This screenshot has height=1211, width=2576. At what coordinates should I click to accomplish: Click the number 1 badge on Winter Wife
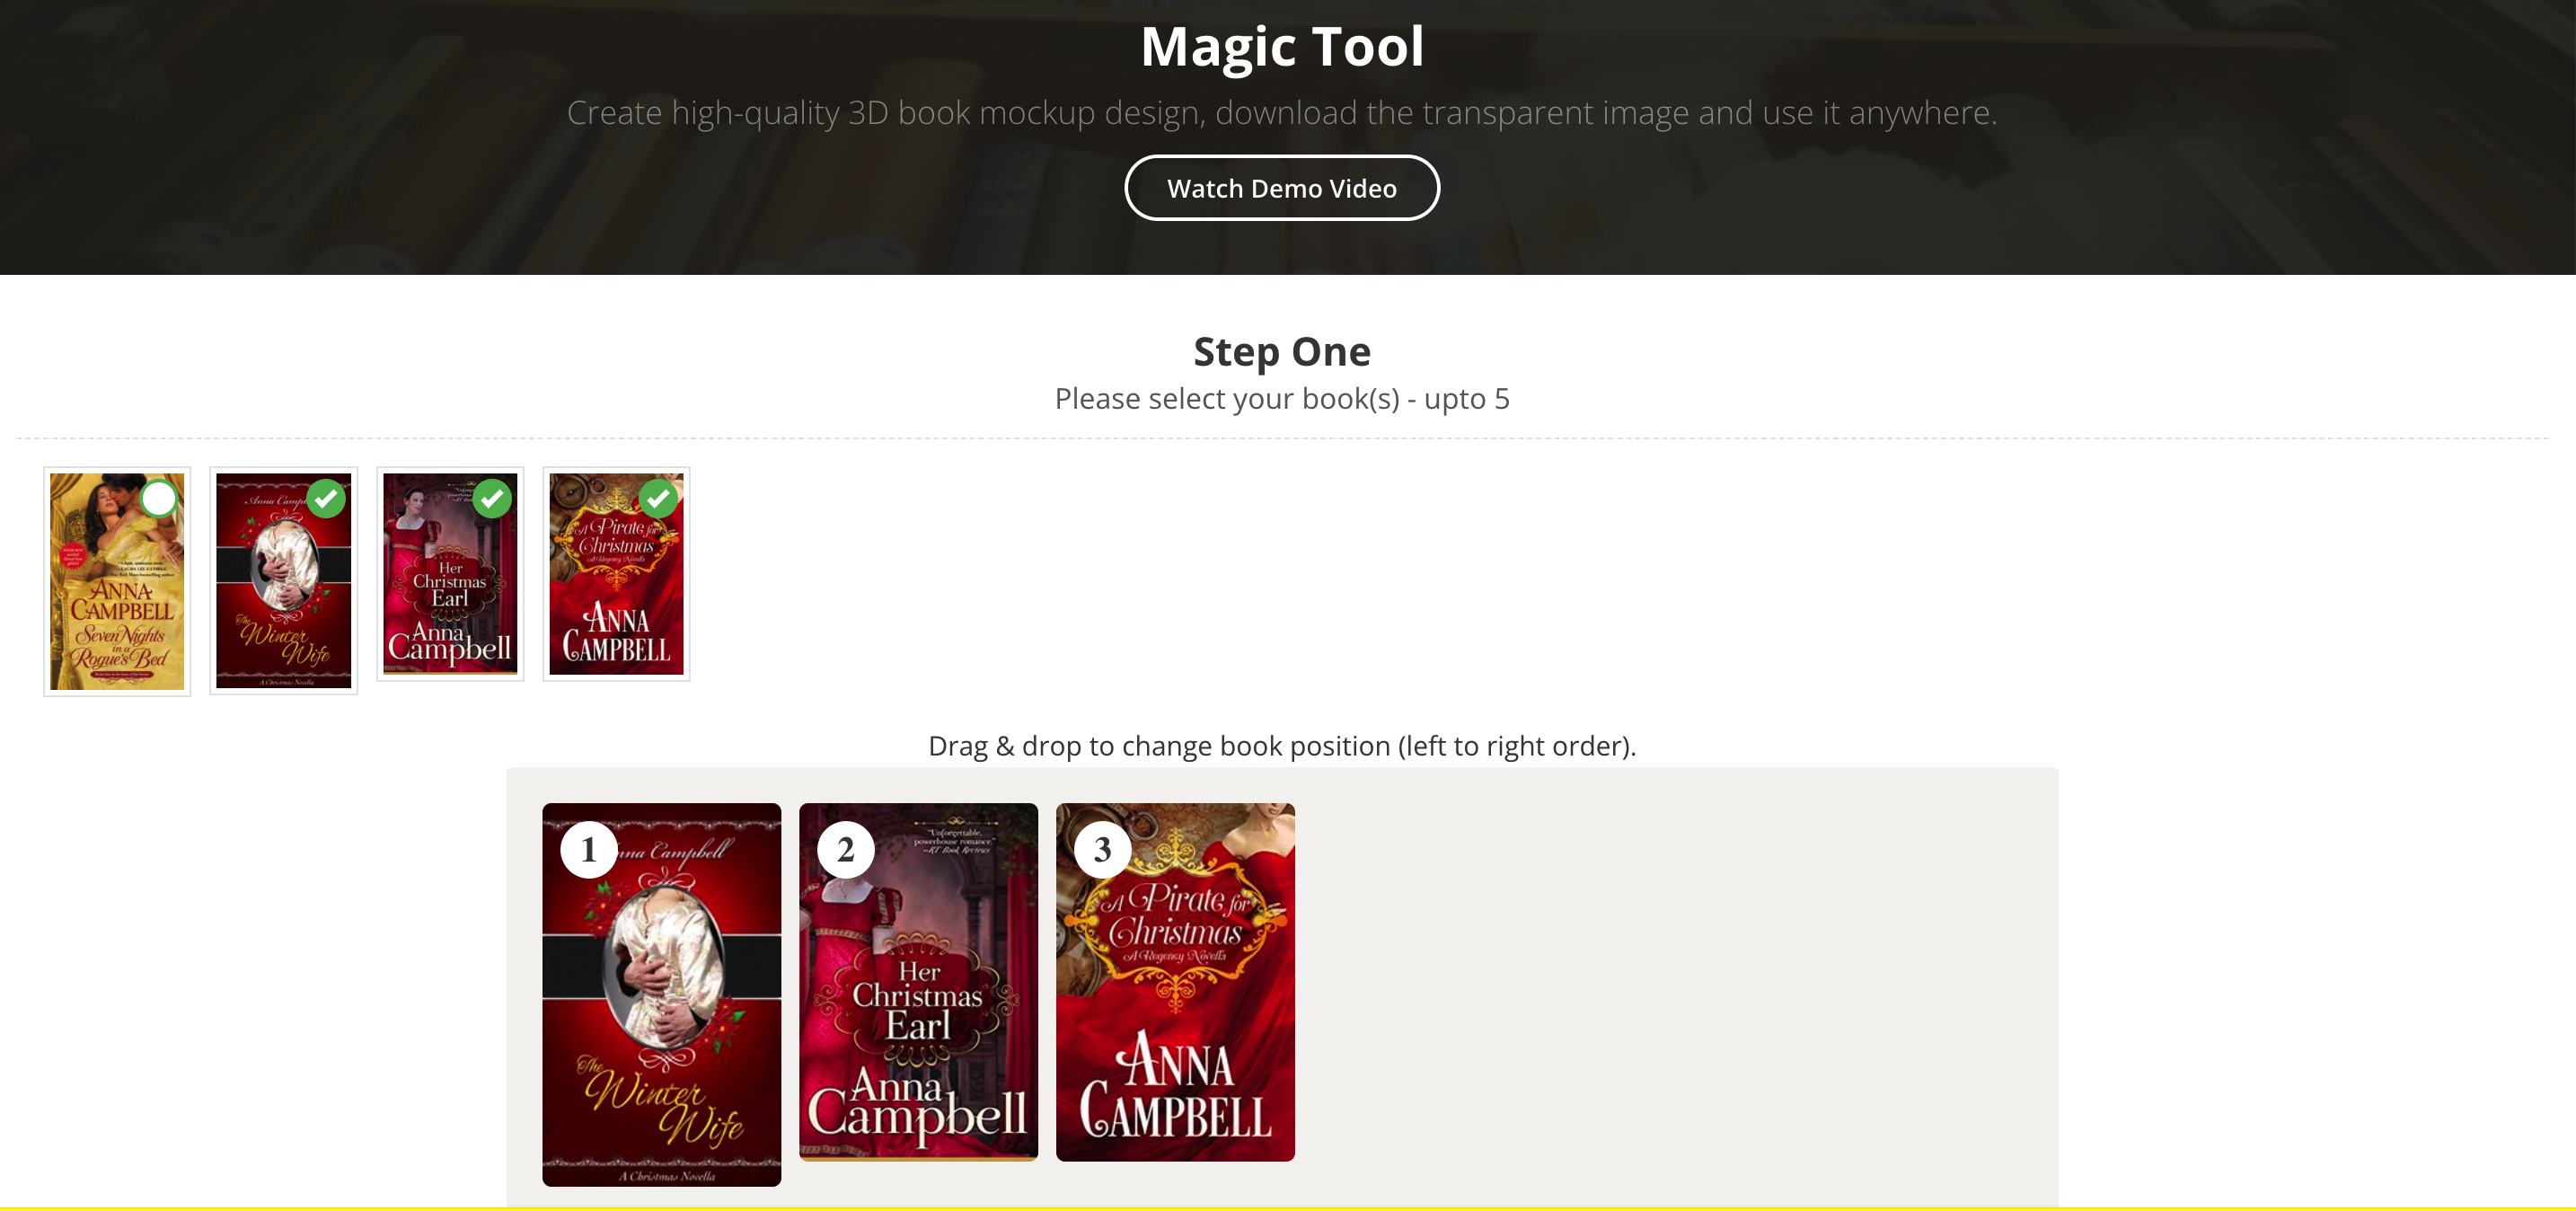click(589, 850)
